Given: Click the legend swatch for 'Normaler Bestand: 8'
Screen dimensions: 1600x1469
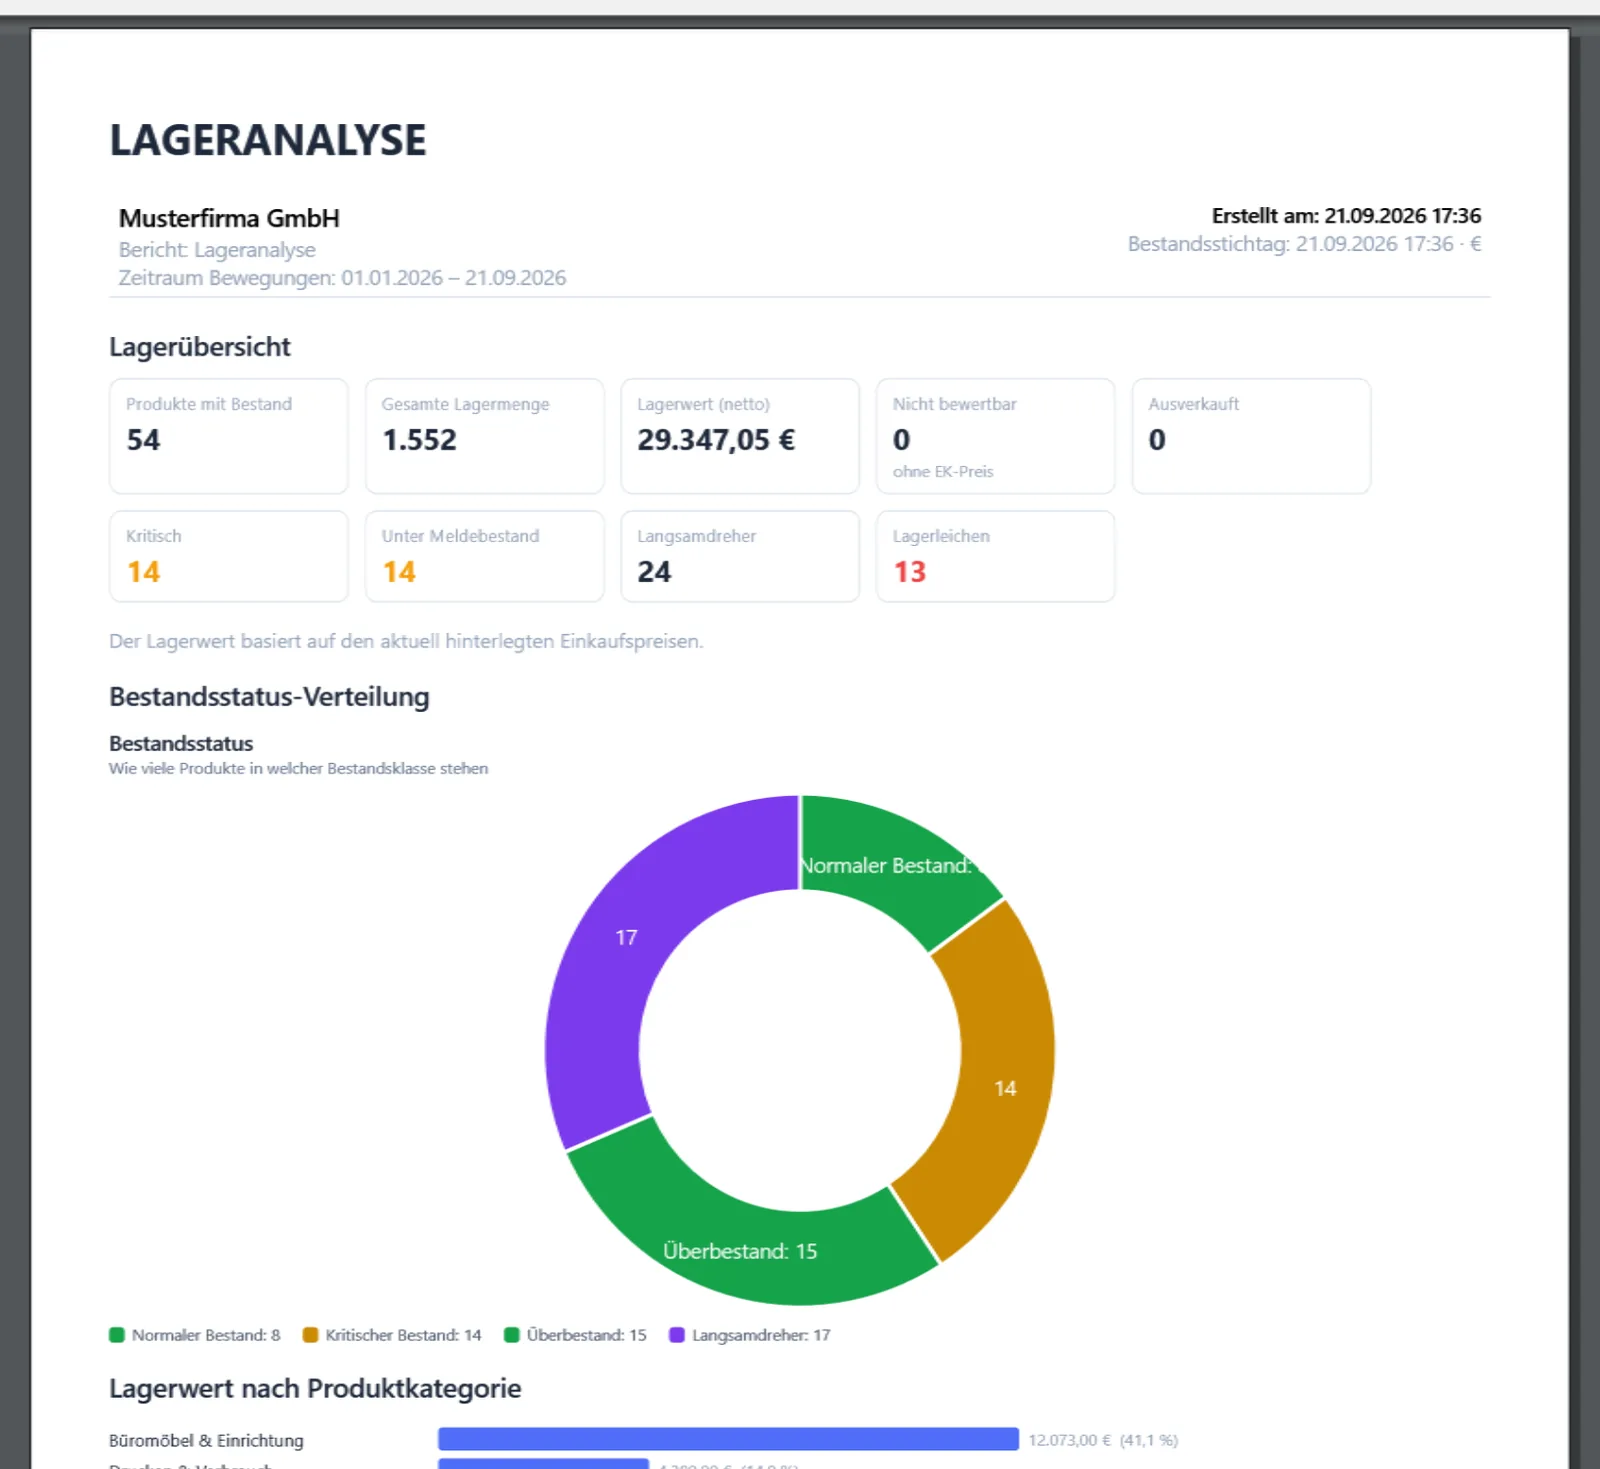Looking at the screenshot, I should (117, 1335).
